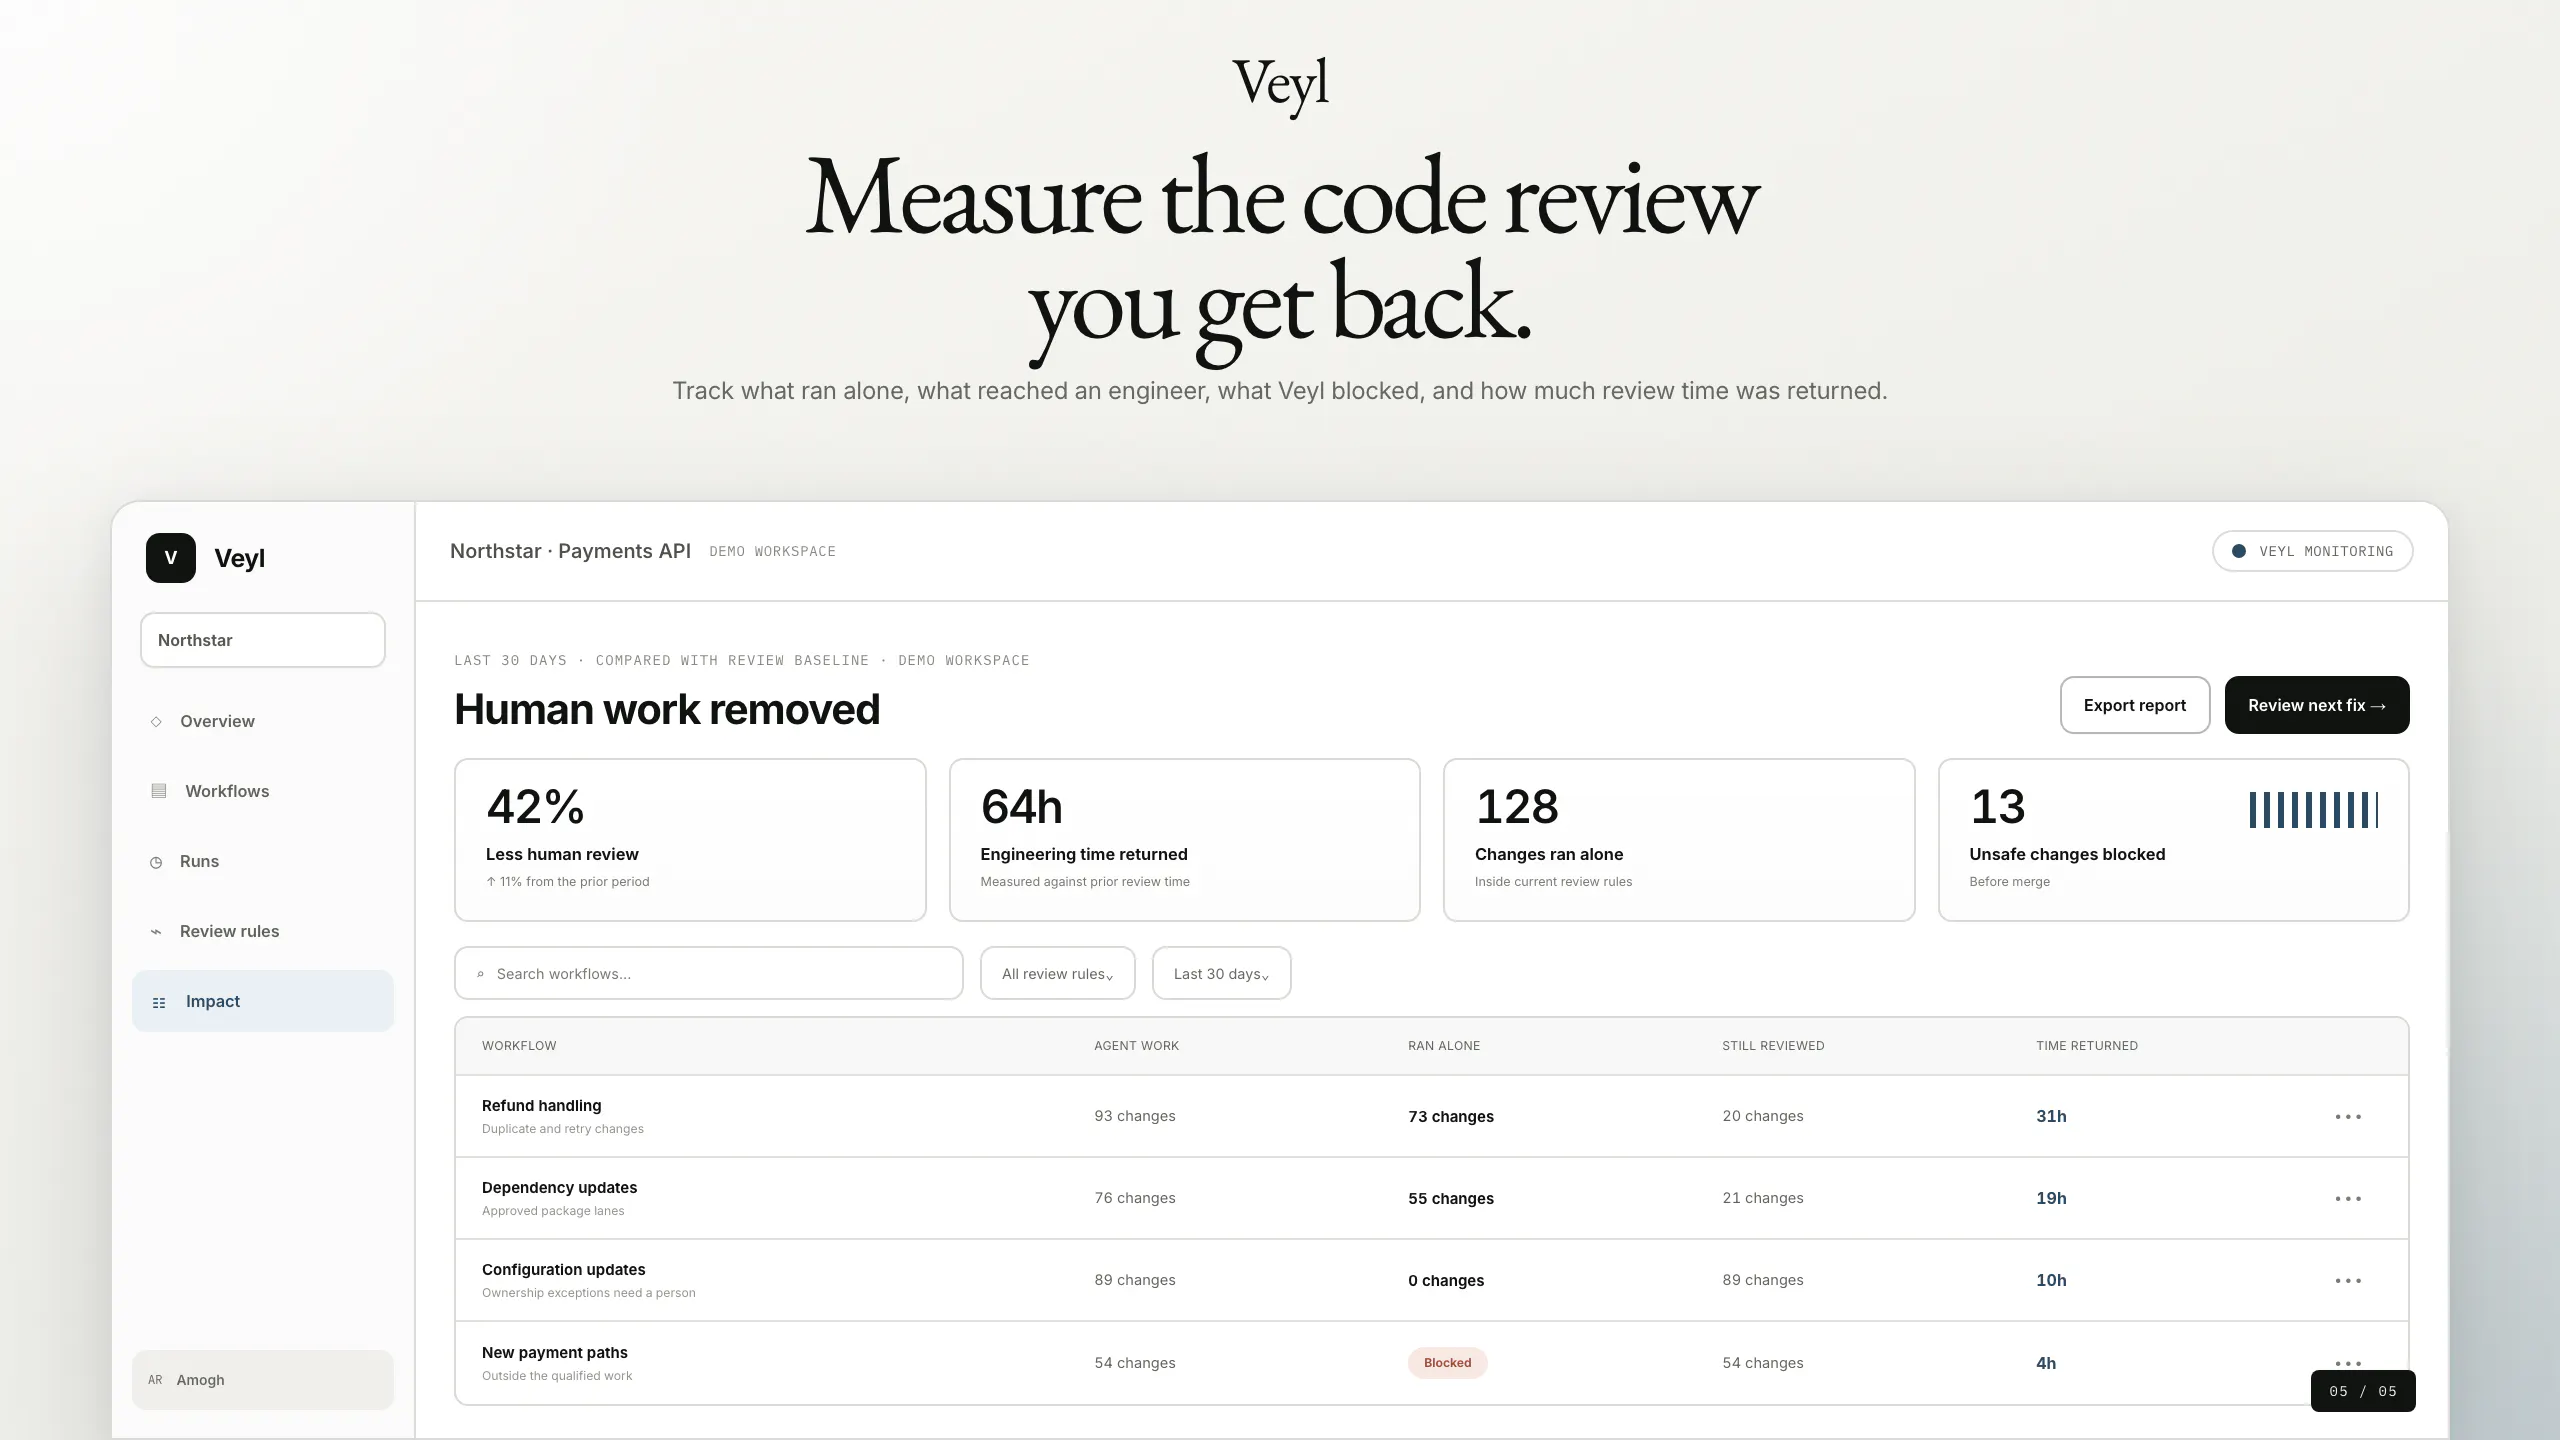Screen dimensions: 2560x1440
Task: Open the Last 30 days dropdown
Action: click(x=1221, y=973)
